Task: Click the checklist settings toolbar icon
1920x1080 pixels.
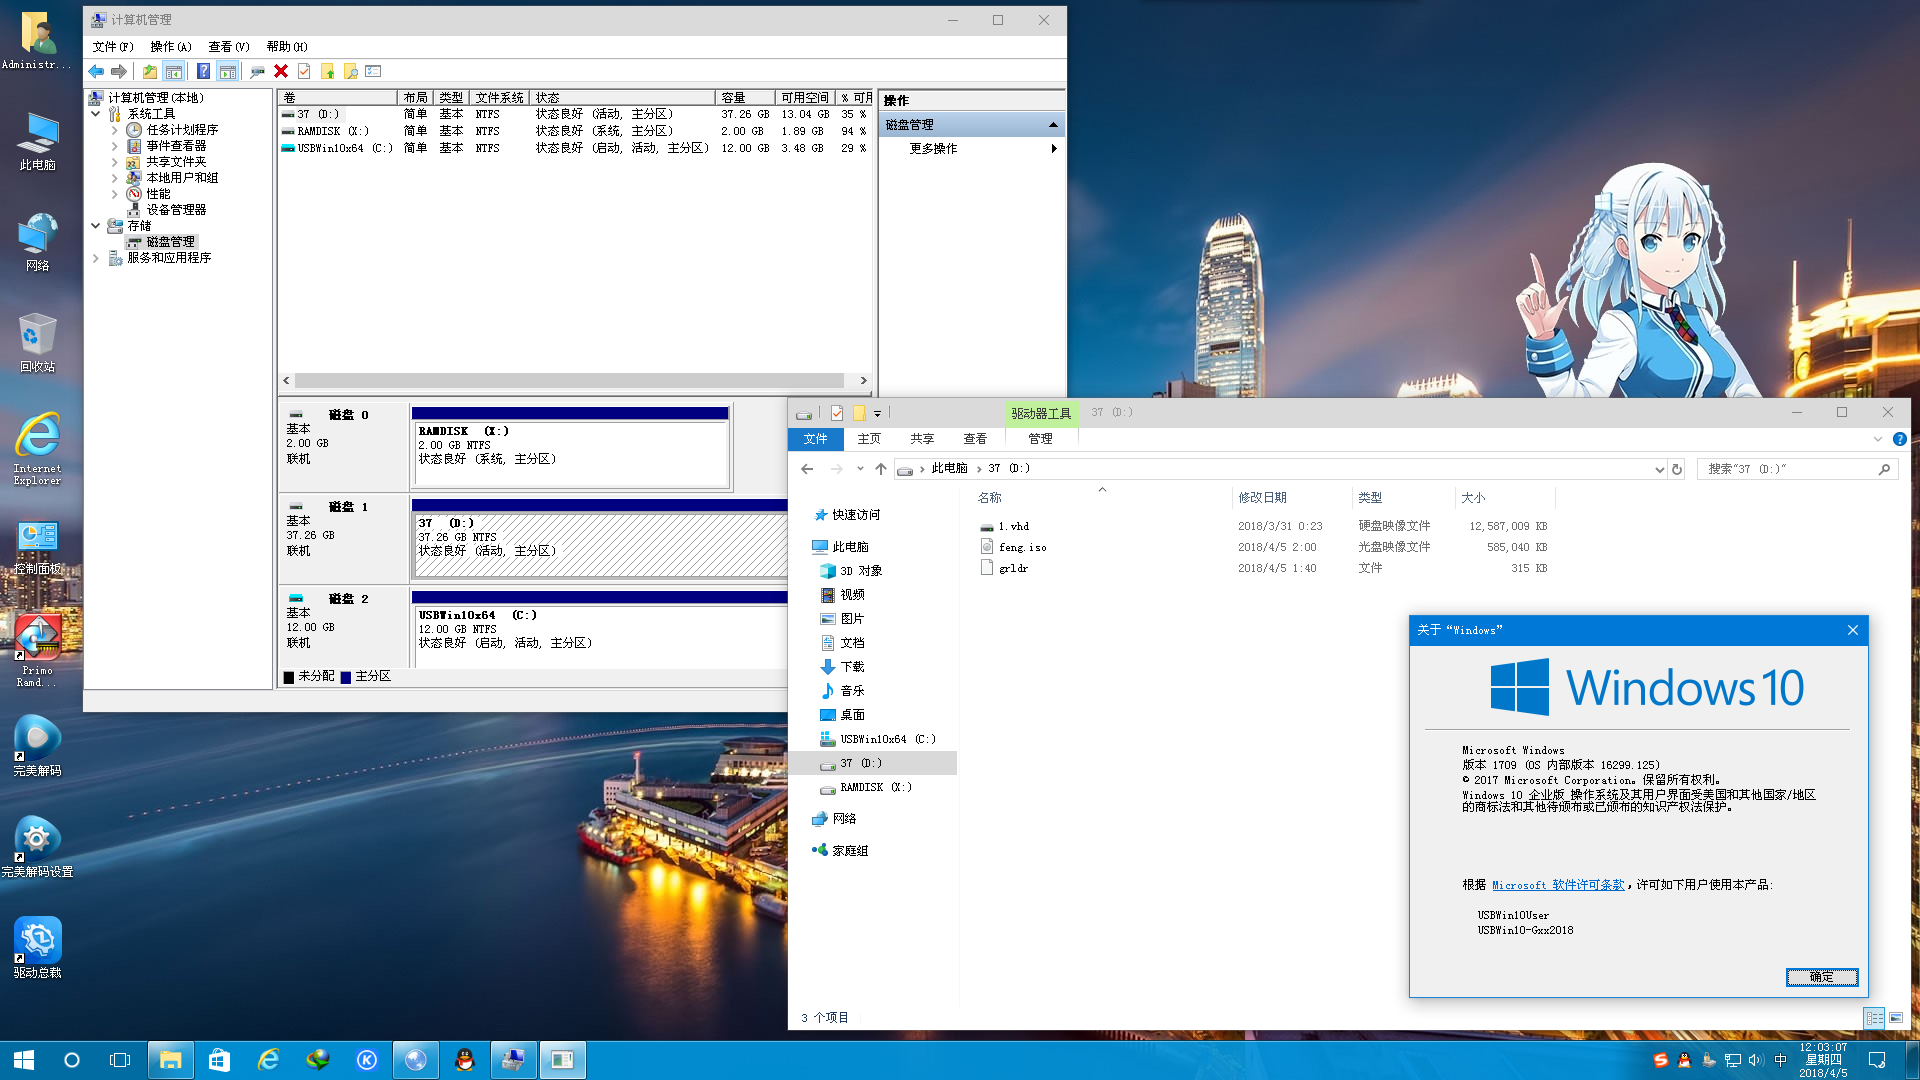Action: point(374,71)
